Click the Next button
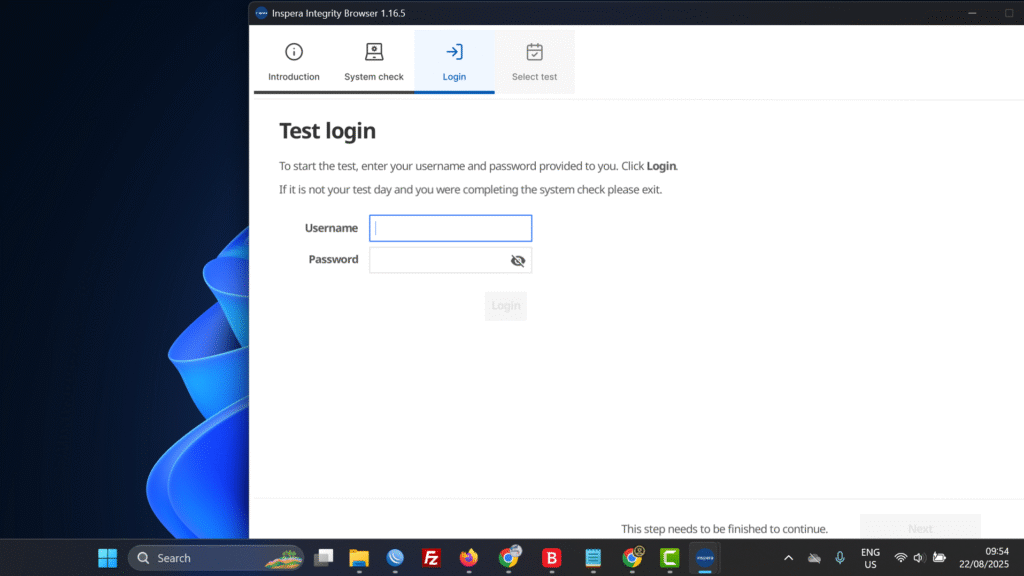The image size is (1024, 576). (x=920, y=528)
